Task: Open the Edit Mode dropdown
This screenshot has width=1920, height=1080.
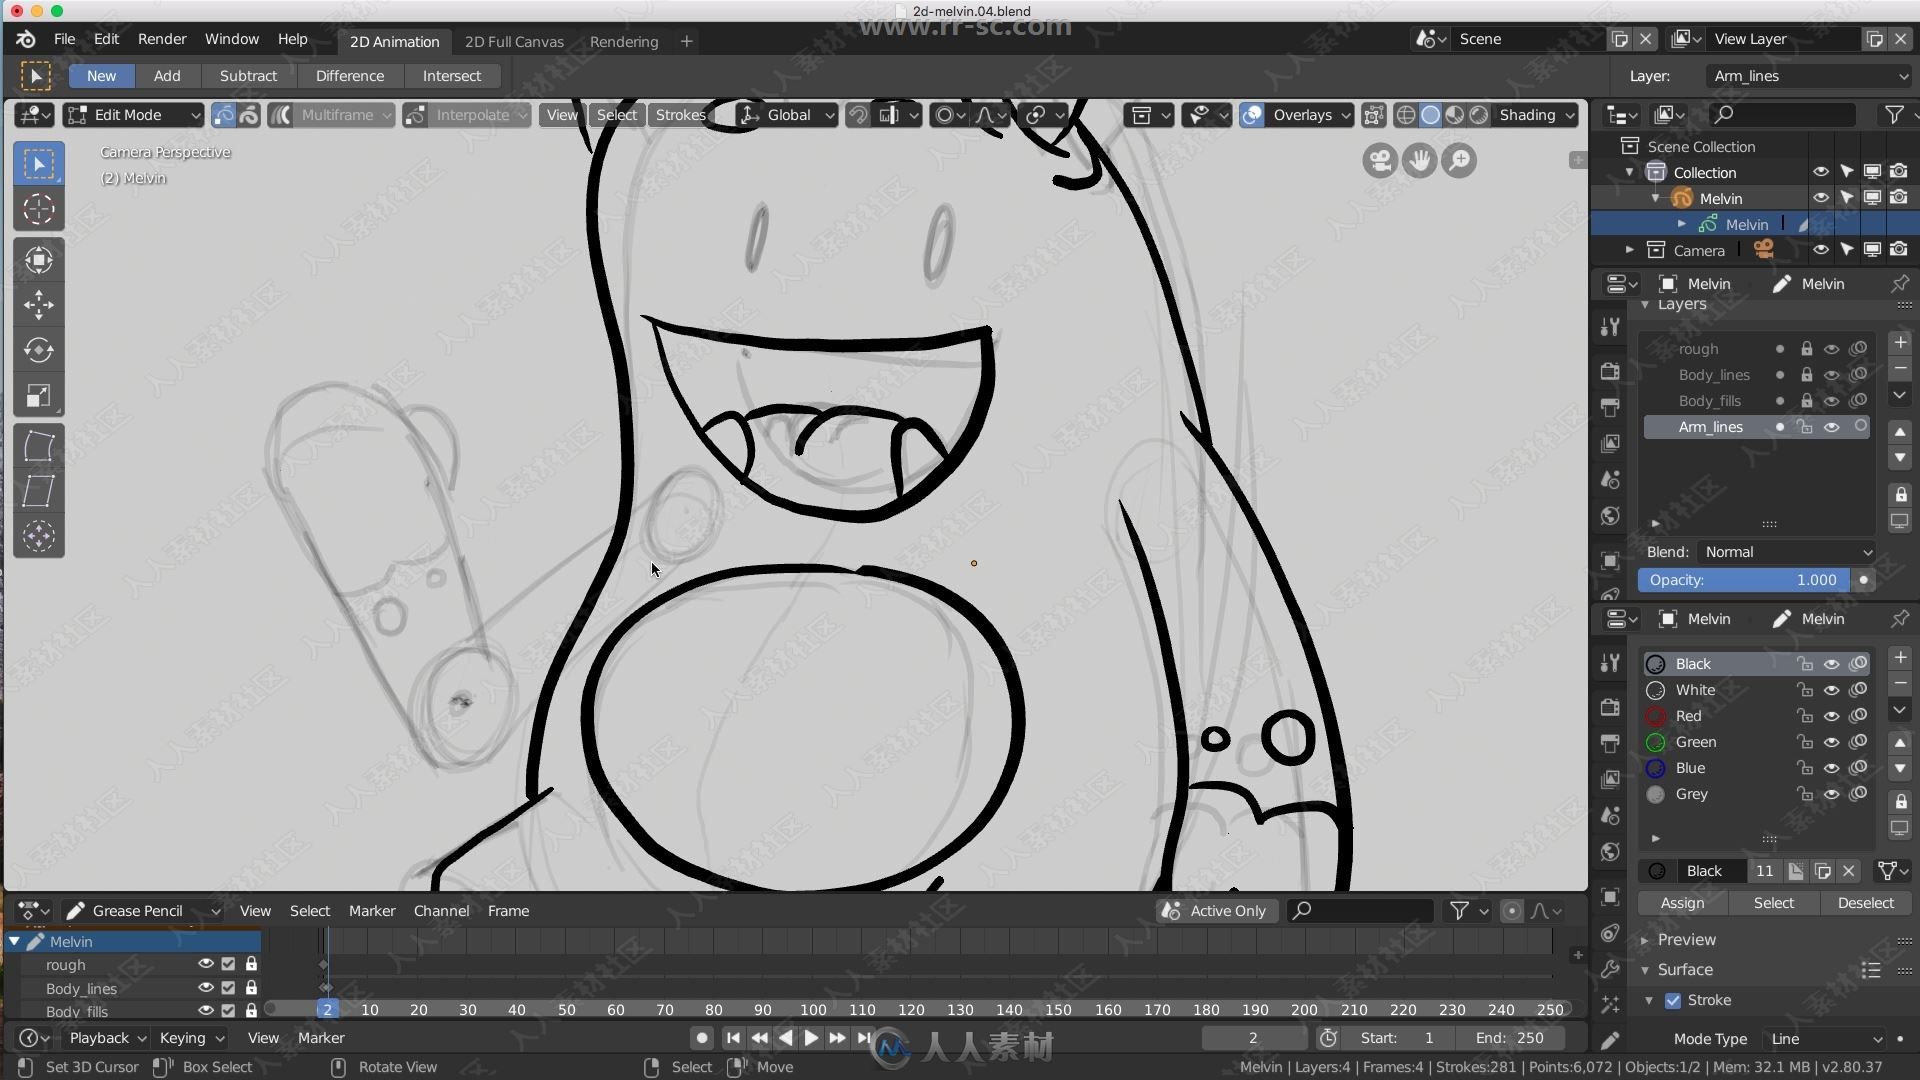Action: coord(133,115)
